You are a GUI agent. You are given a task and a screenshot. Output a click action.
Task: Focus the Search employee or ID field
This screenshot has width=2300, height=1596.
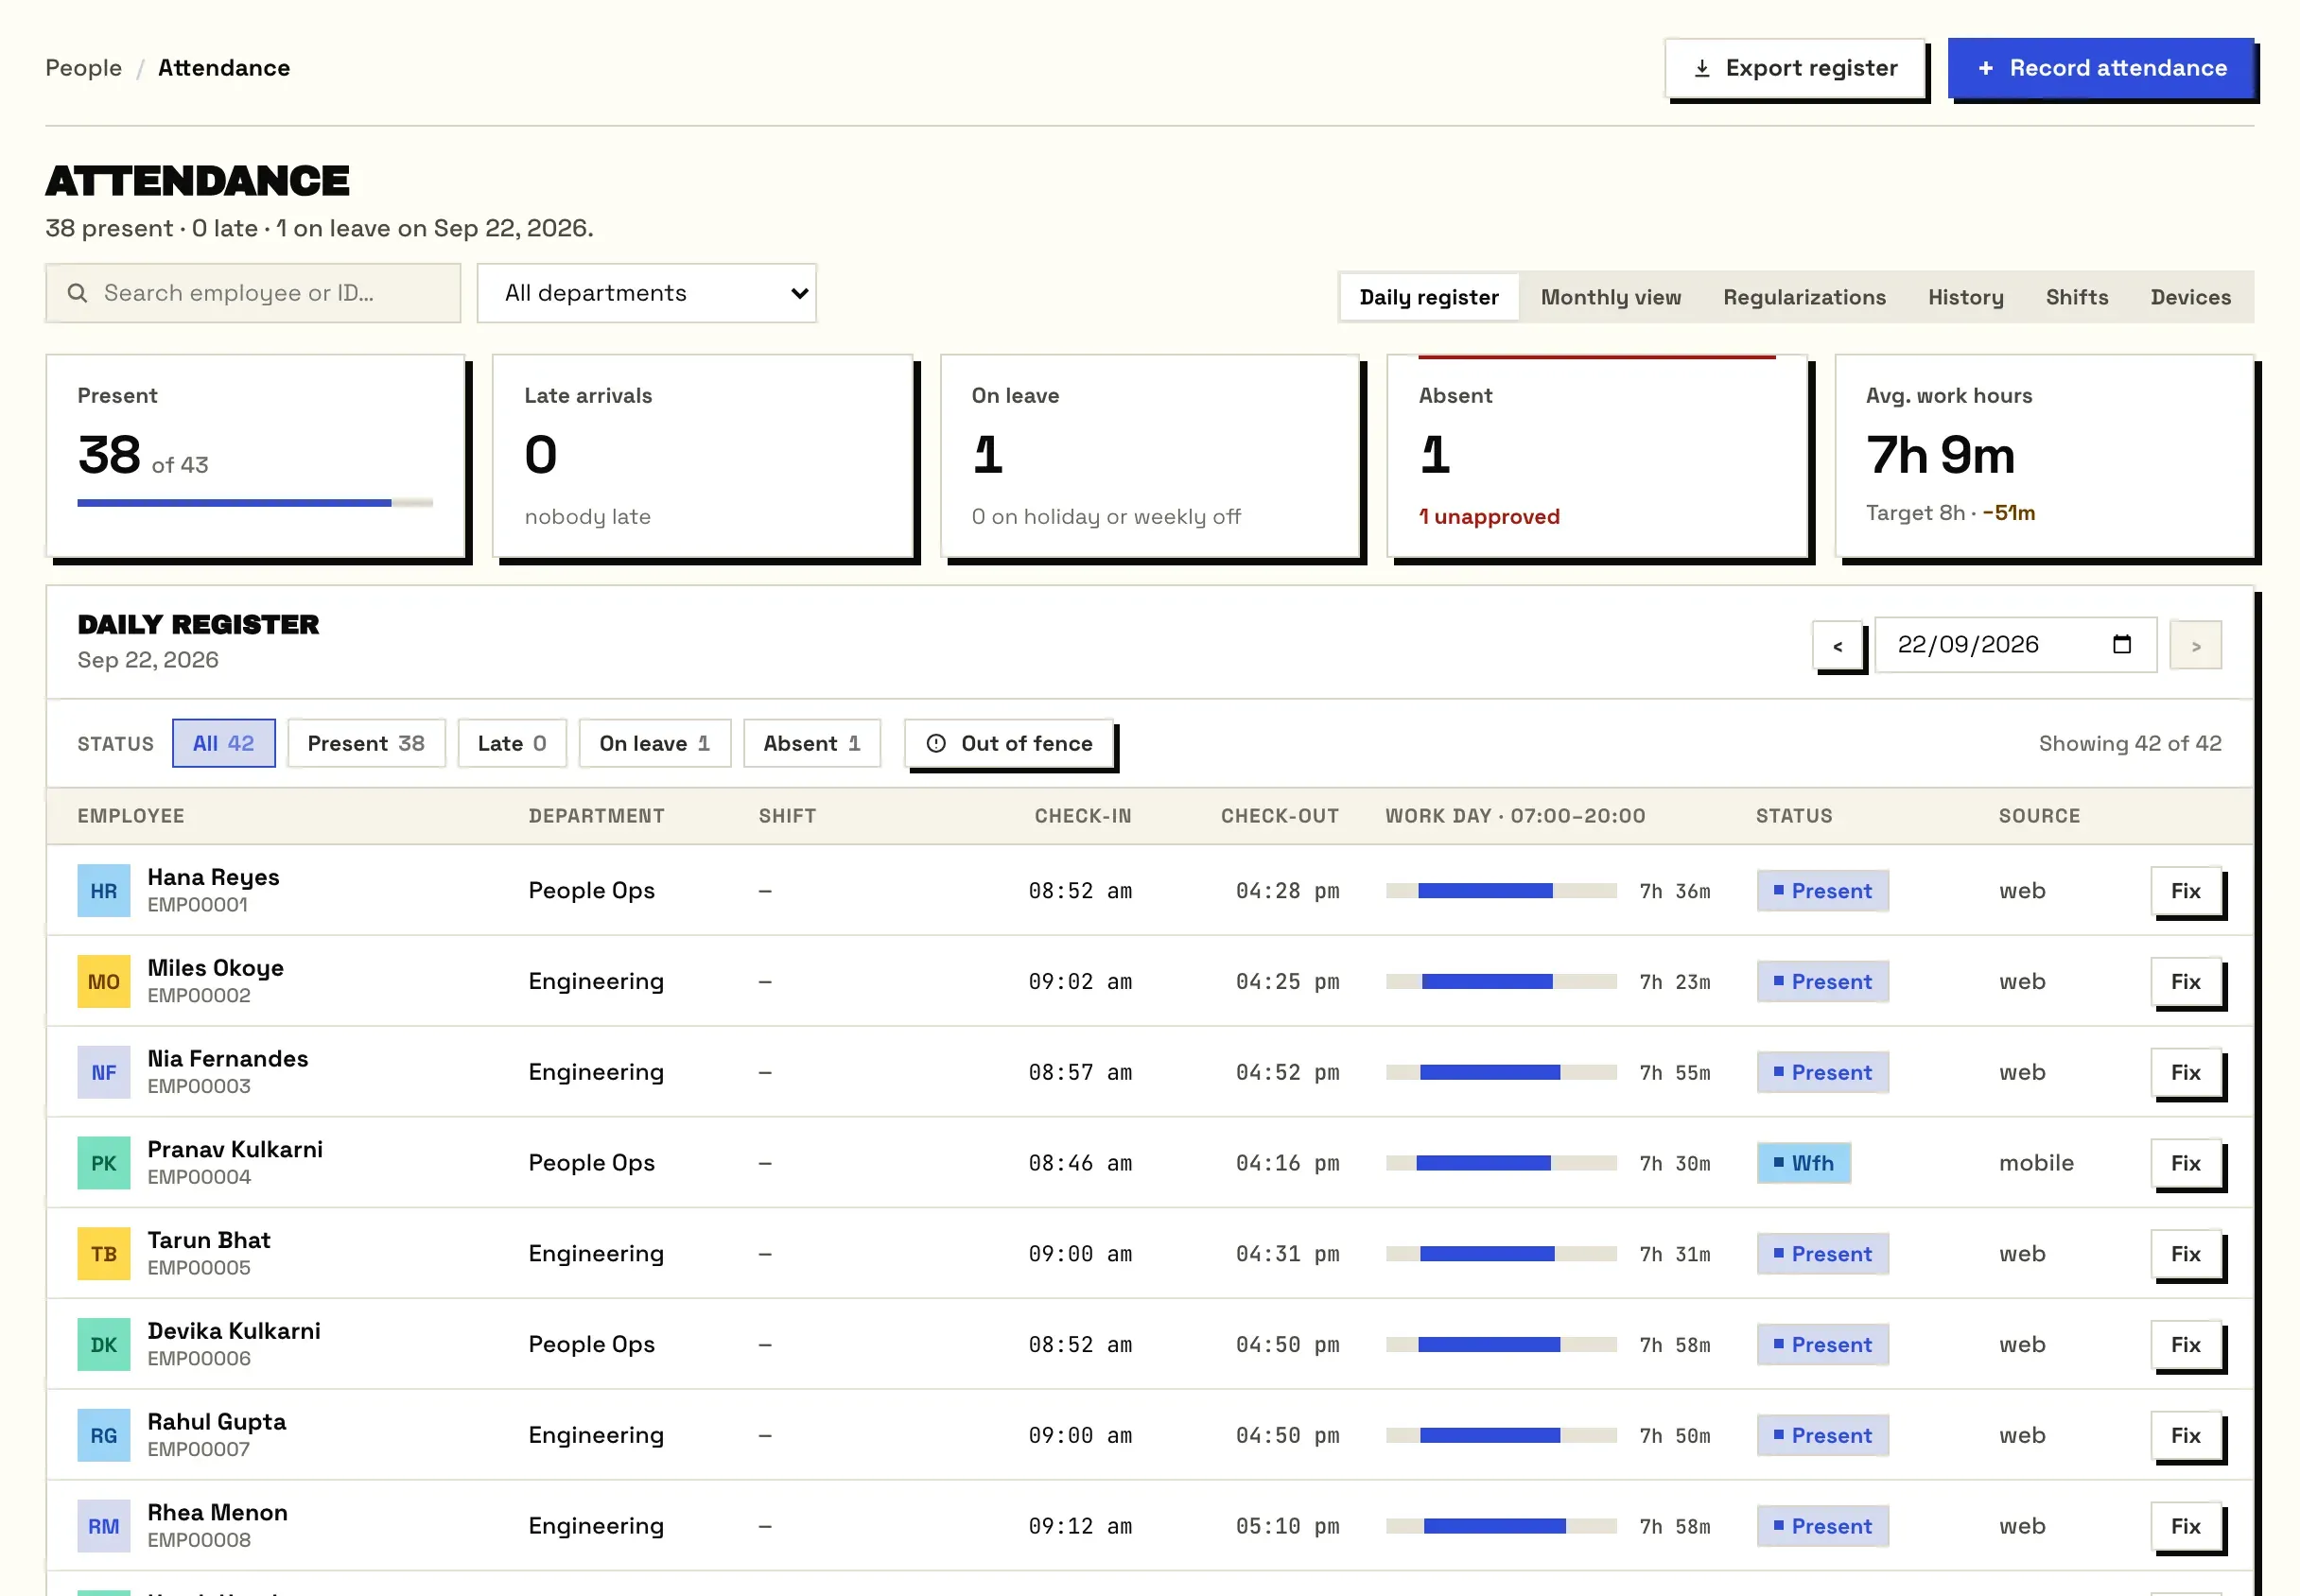tap(253, 293)
